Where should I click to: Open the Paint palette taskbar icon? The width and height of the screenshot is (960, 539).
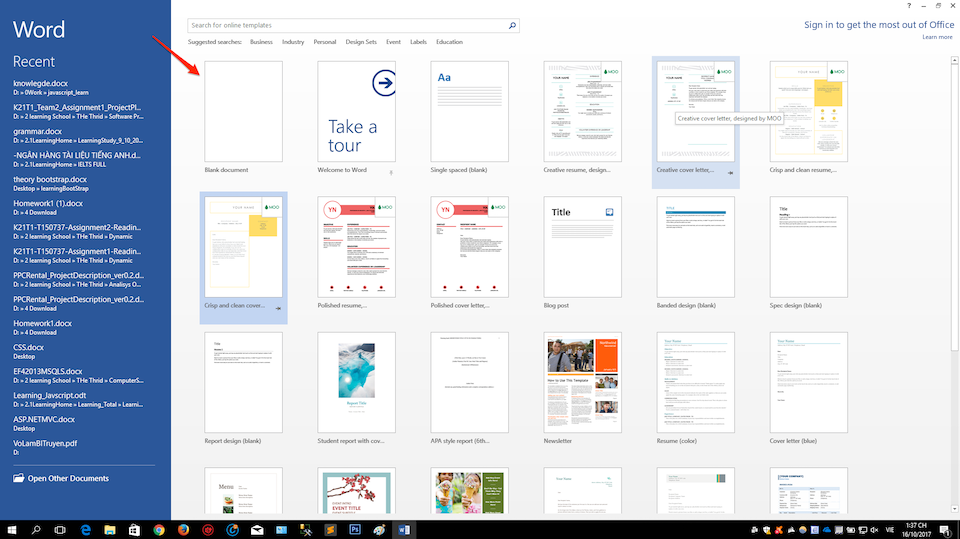click(379, 530)
